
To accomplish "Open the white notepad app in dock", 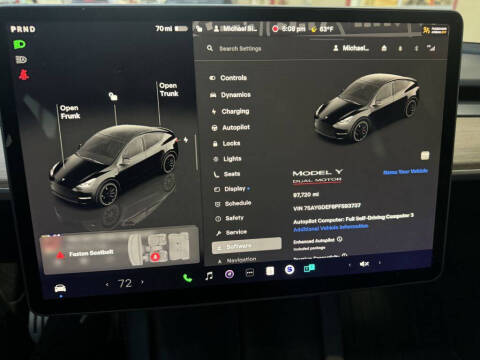I will [270, 271].
